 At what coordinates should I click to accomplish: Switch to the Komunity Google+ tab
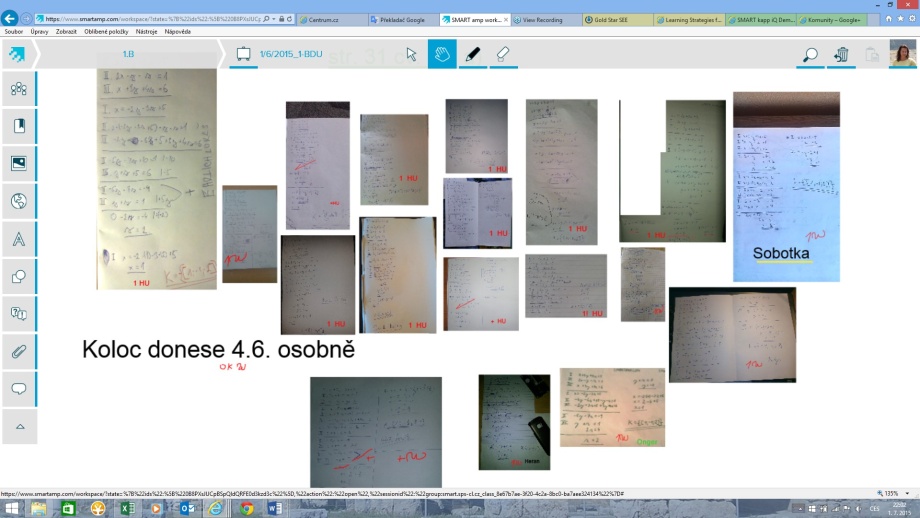[832, 19]
